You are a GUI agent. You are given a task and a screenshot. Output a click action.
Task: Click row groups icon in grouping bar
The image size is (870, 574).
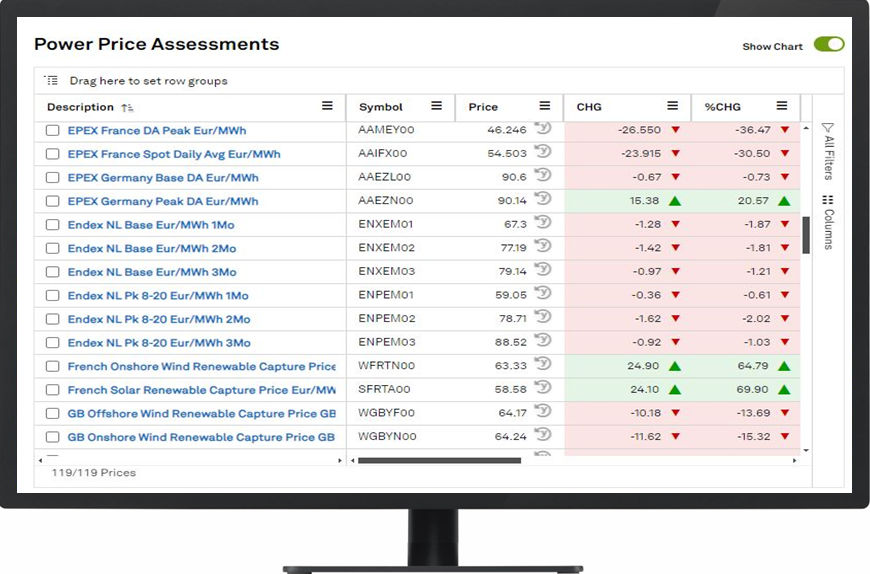(x=52, y=81)
